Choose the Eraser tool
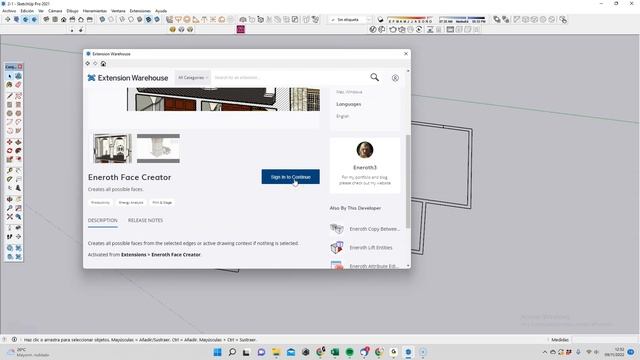 pos(18,85)
